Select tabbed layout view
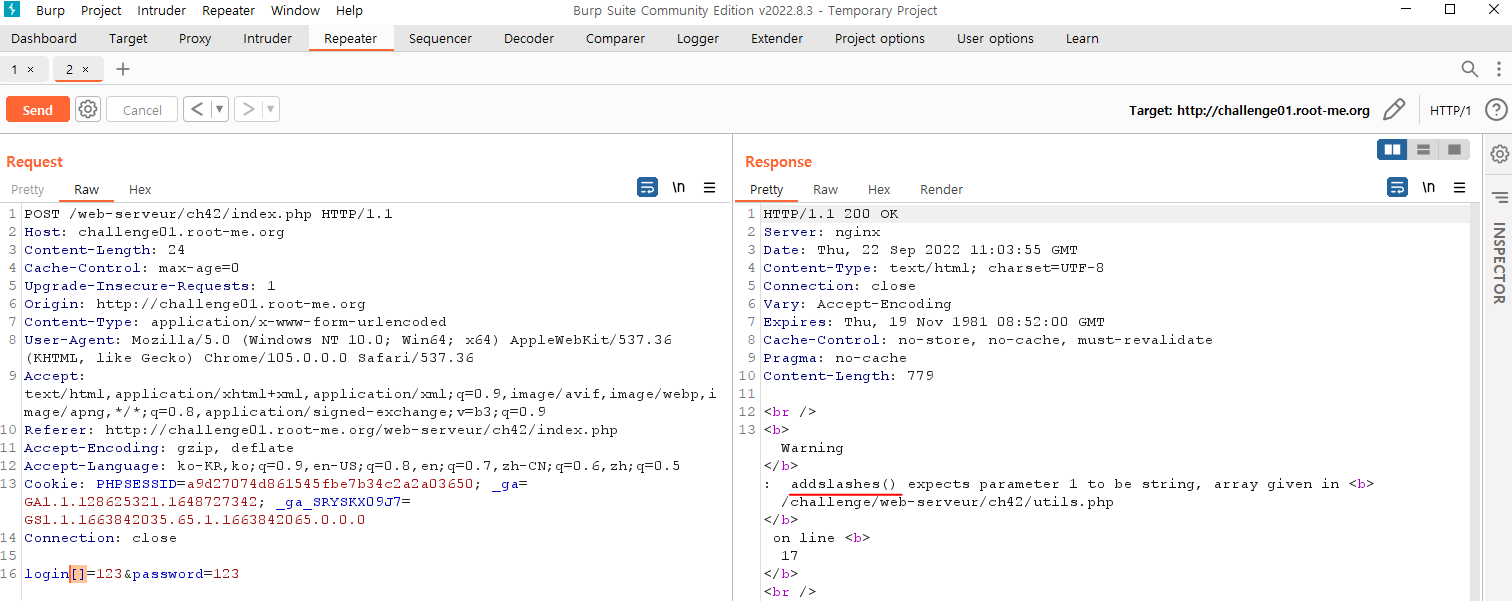This screenshot has width=1512, height=601. pyautogui.click(x=1454, y=150)
